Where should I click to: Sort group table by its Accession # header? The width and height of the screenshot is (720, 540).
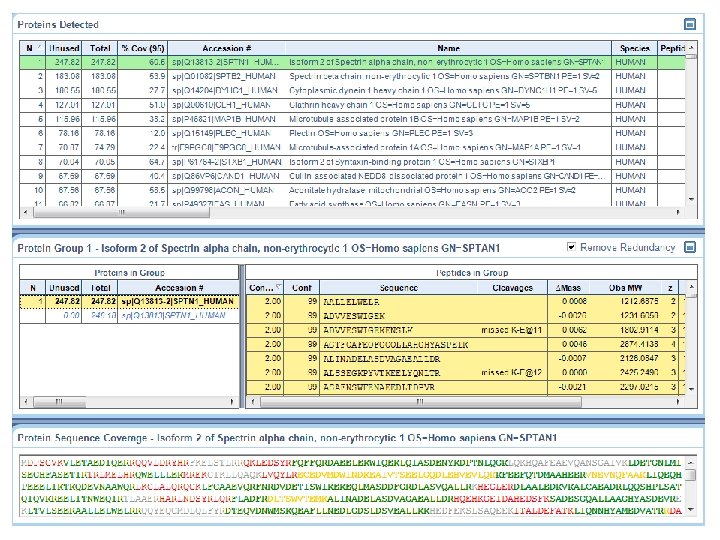point(179,287)
